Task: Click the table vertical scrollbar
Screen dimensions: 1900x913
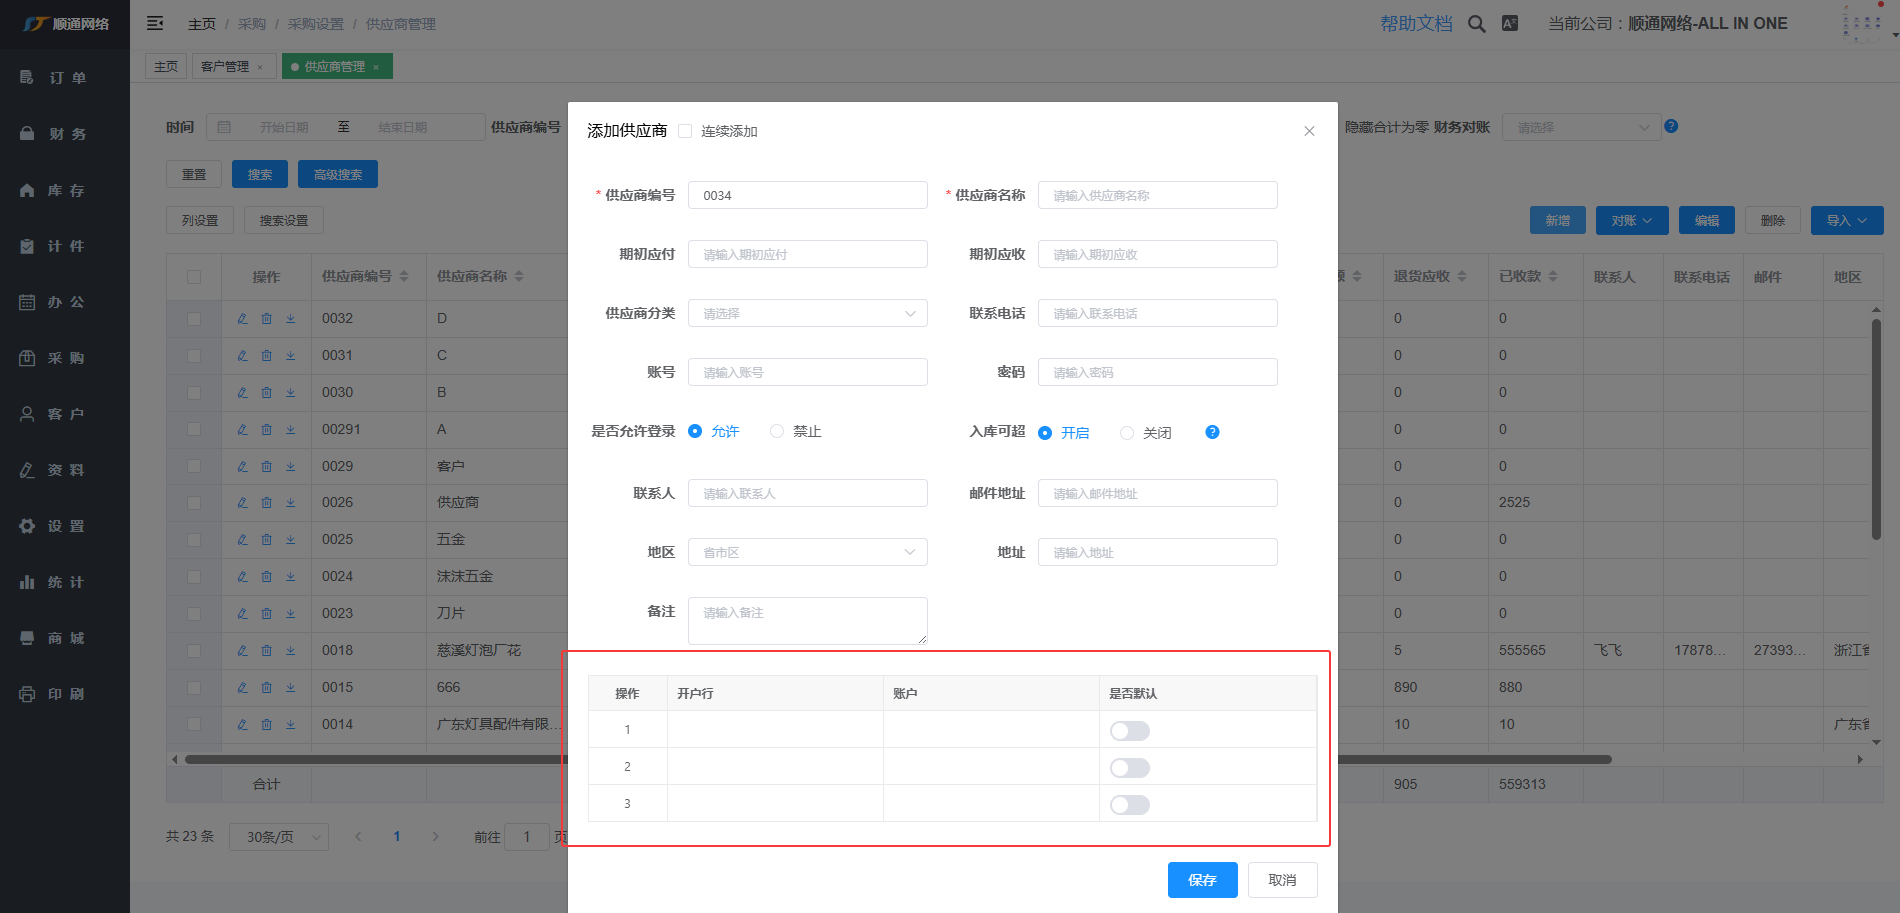Action: tap(1876, 430)
